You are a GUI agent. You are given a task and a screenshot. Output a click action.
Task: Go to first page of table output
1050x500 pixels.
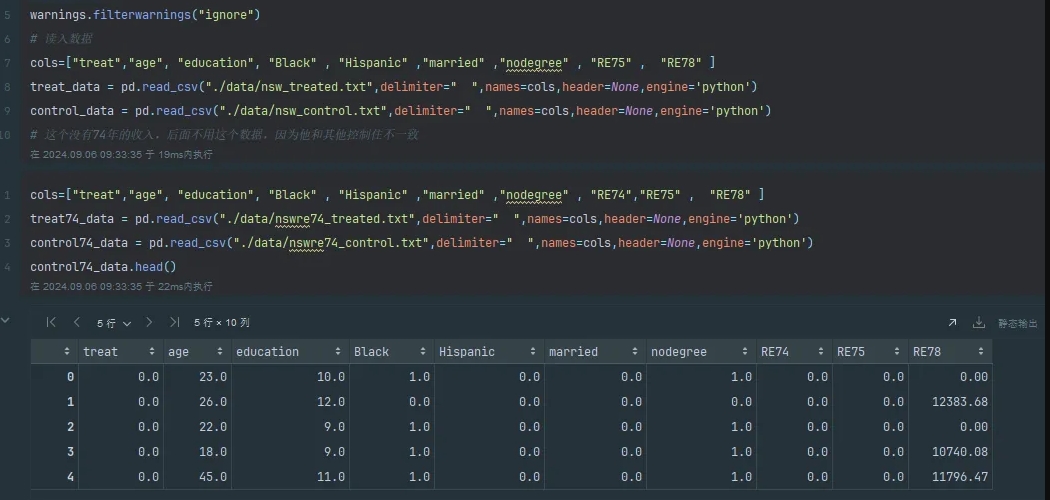[x=51, y=323]
